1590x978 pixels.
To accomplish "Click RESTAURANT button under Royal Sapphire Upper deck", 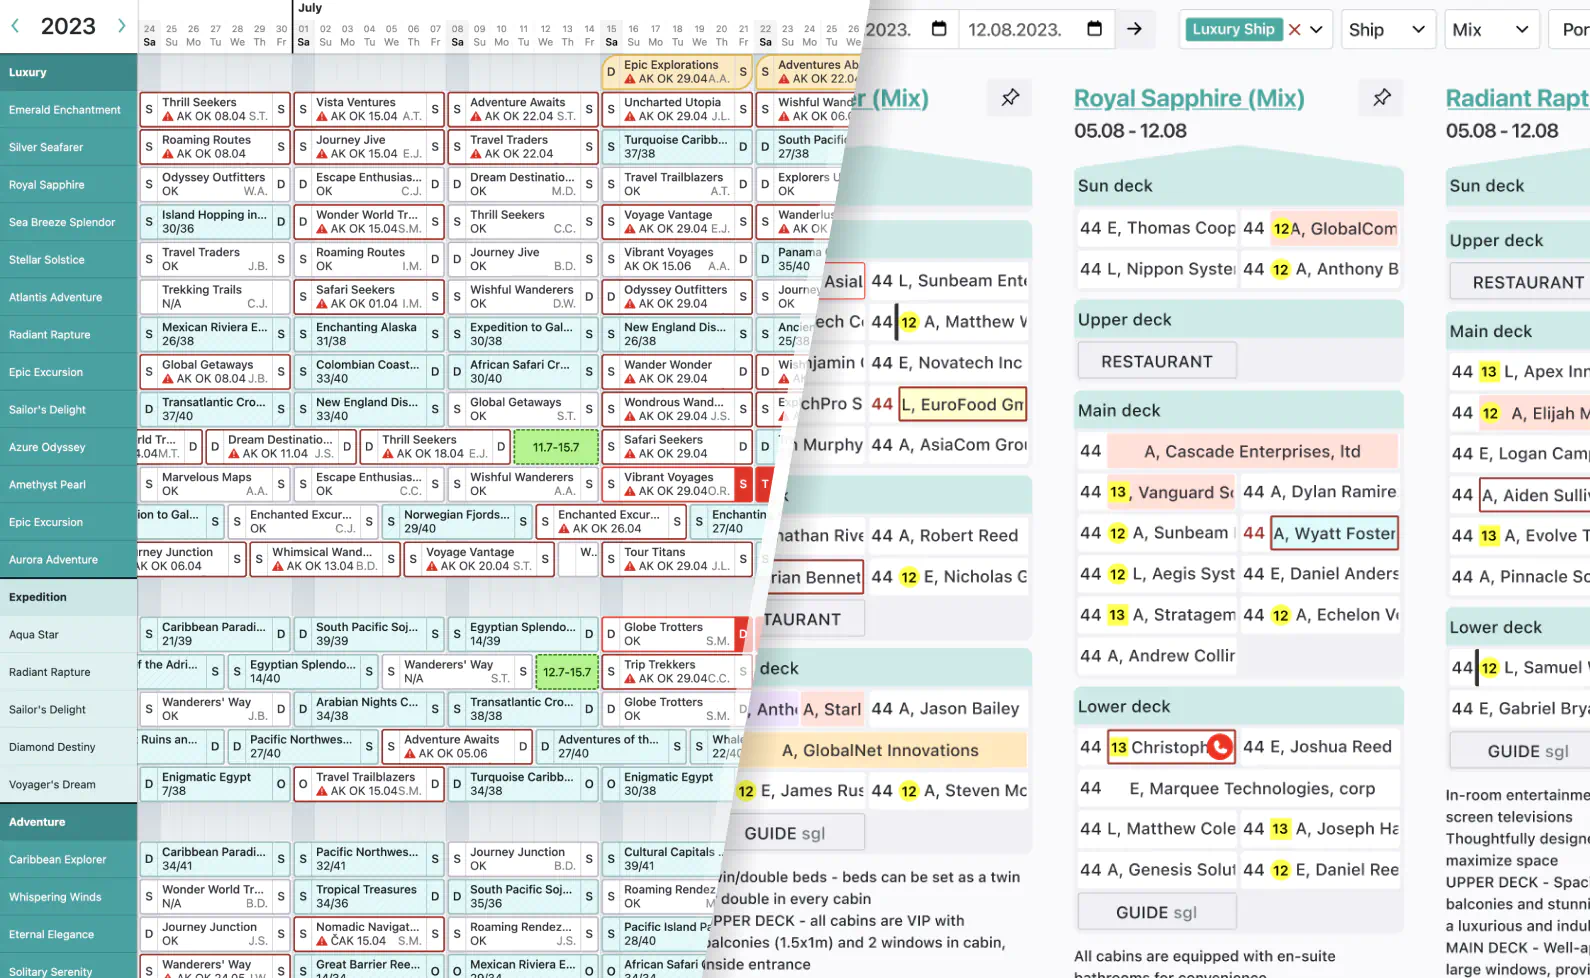I will pyautogui.click(x=1156, y=361).
